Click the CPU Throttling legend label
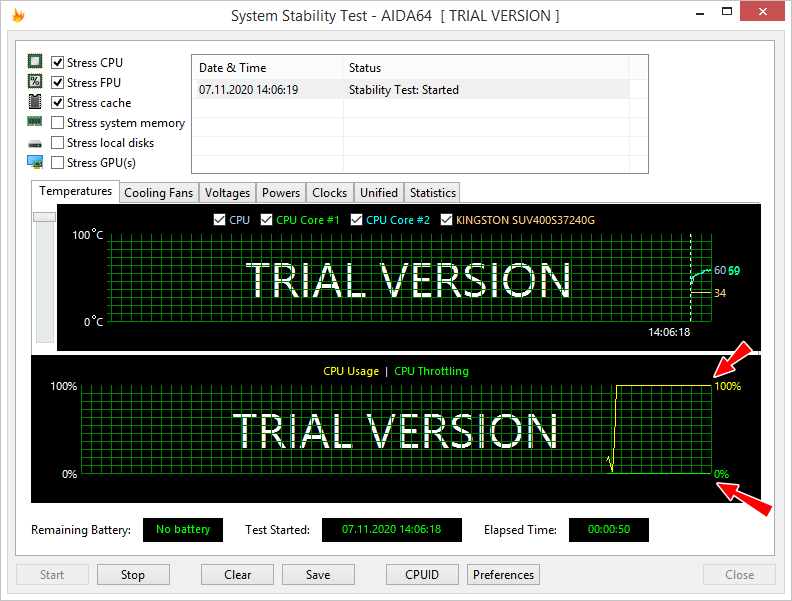This screenshot has width=792, height=601. pyautogui.click(x=431, y=371)
